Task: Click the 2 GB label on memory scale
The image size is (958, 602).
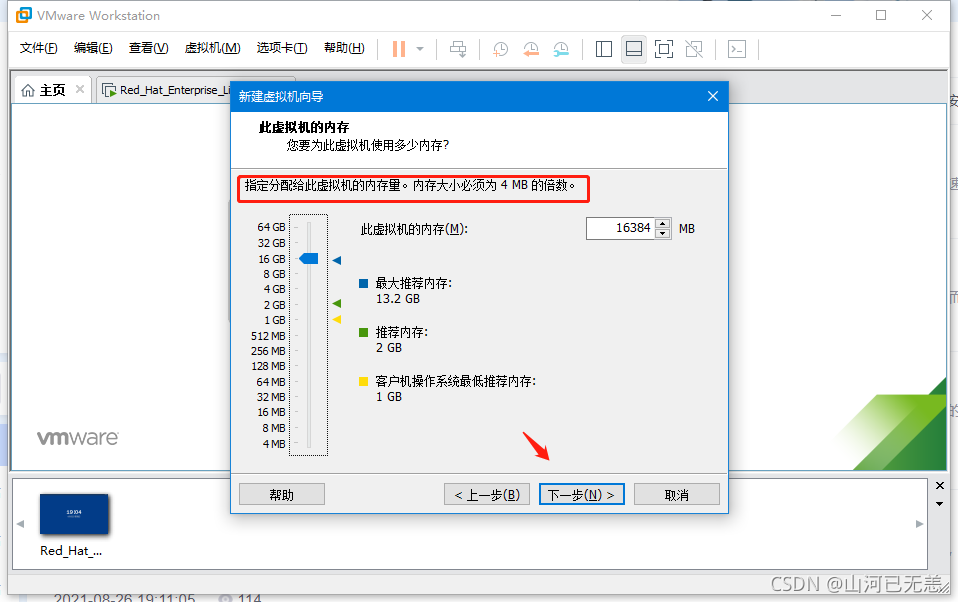Action: (274, 304)
